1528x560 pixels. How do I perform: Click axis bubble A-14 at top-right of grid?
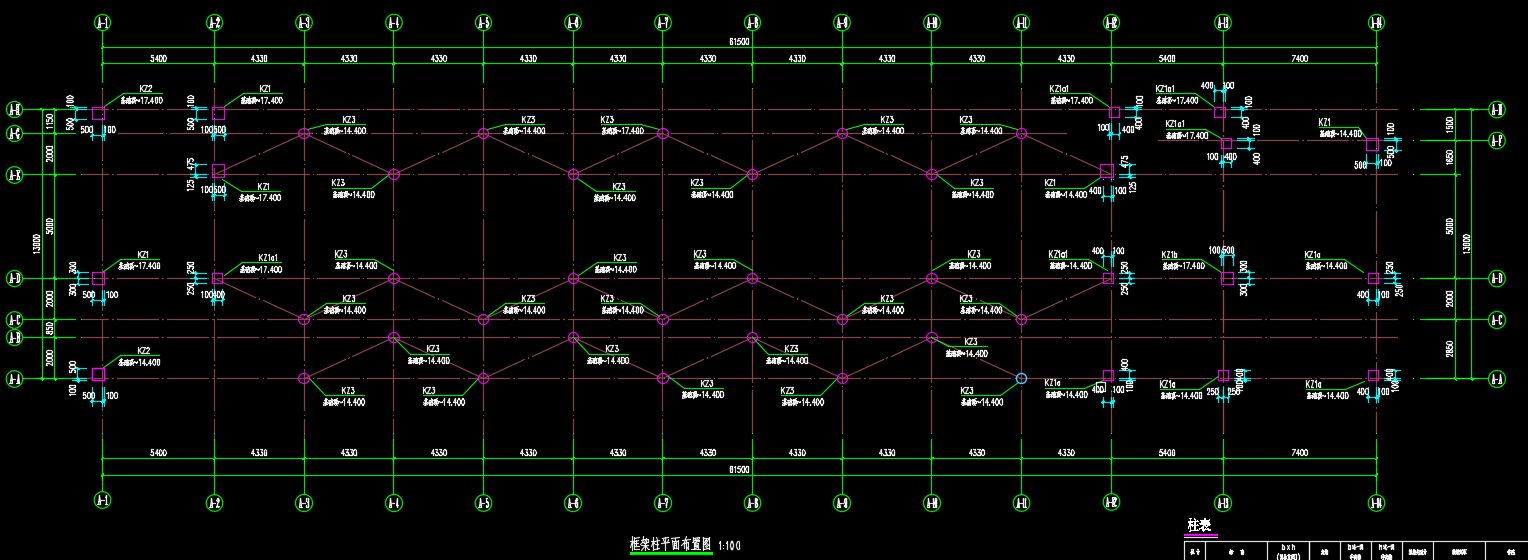pyautogui.click(x=1376, y=22)
